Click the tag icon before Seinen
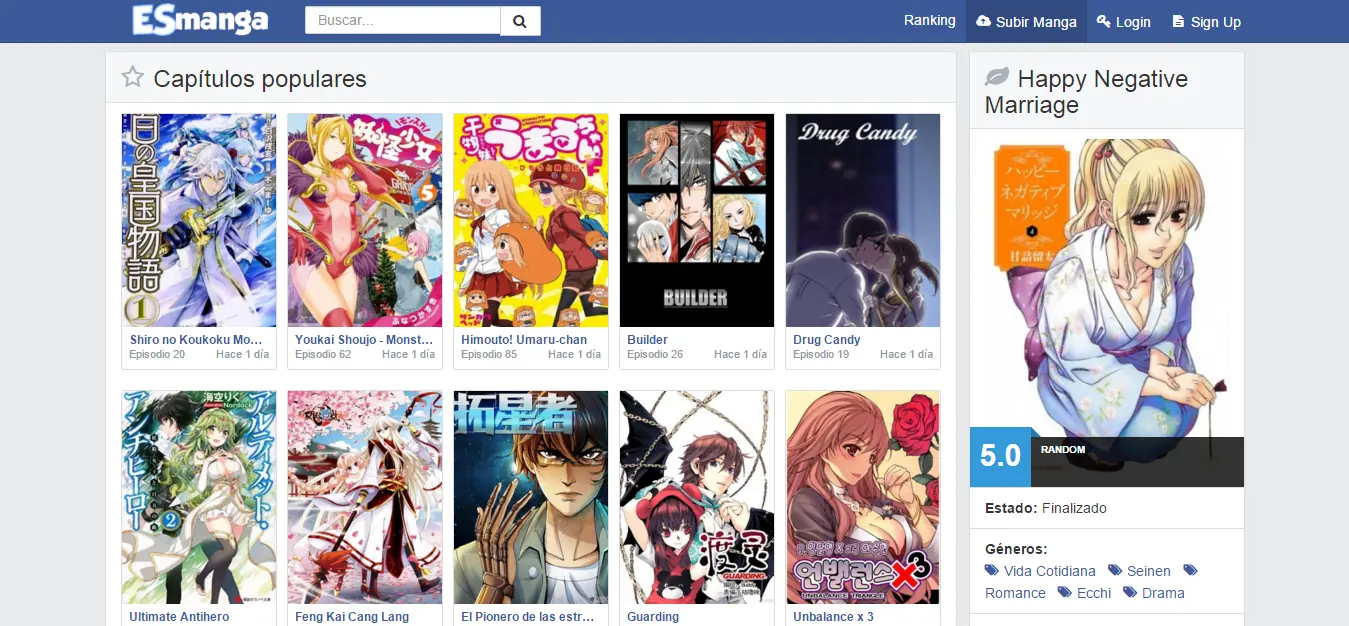Viewport: 1349px width, 626px height. 1115,571
